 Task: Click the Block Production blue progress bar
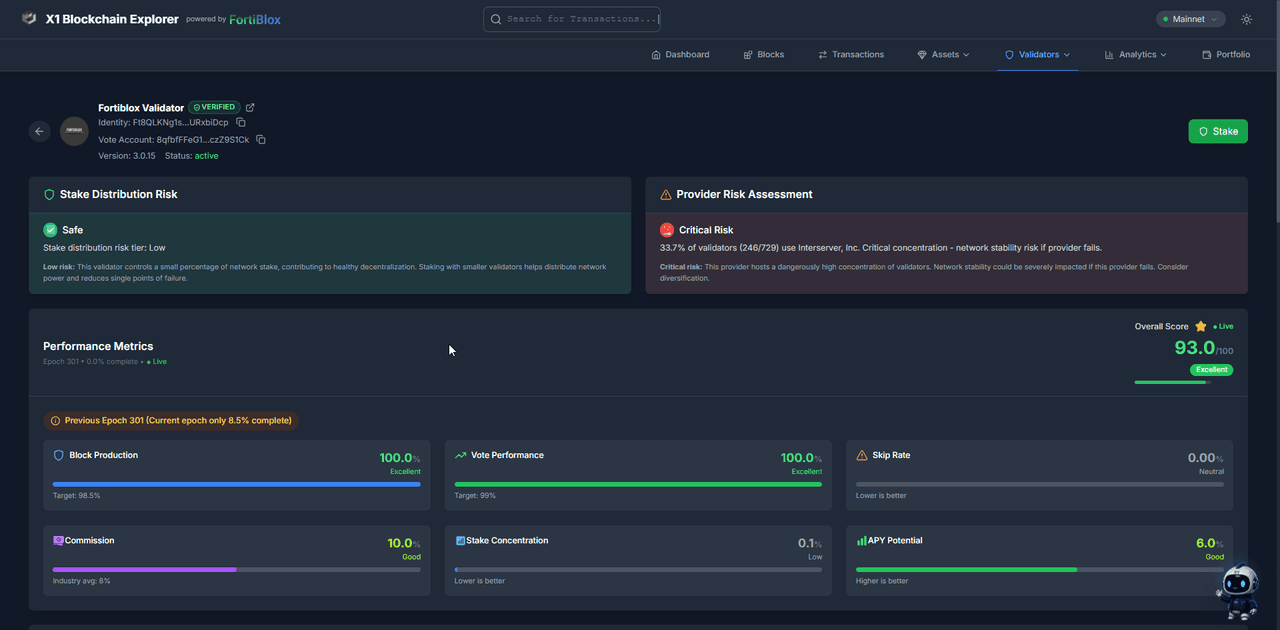237,485
